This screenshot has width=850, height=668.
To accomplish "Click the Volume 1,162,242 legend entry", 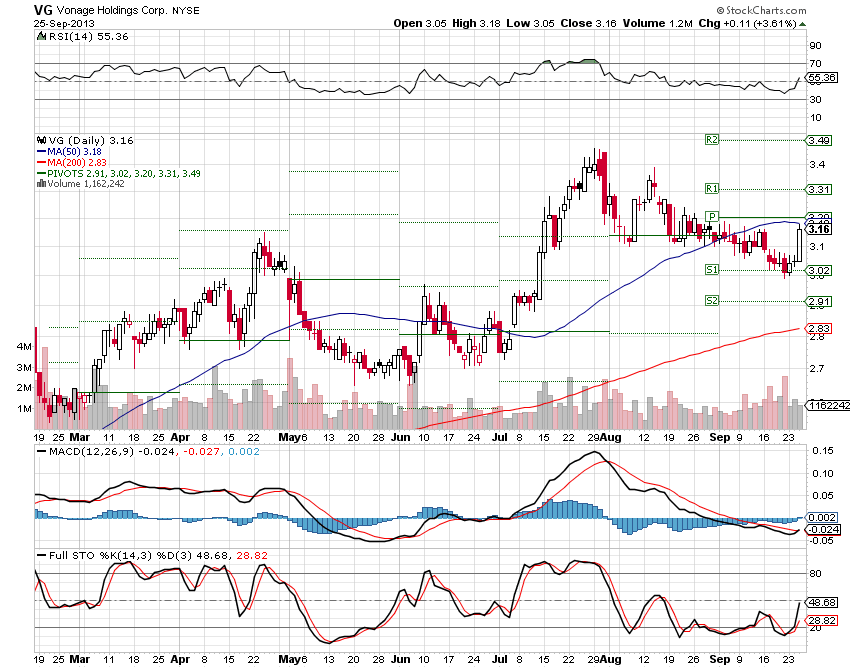I will click(x=81, y=184).
